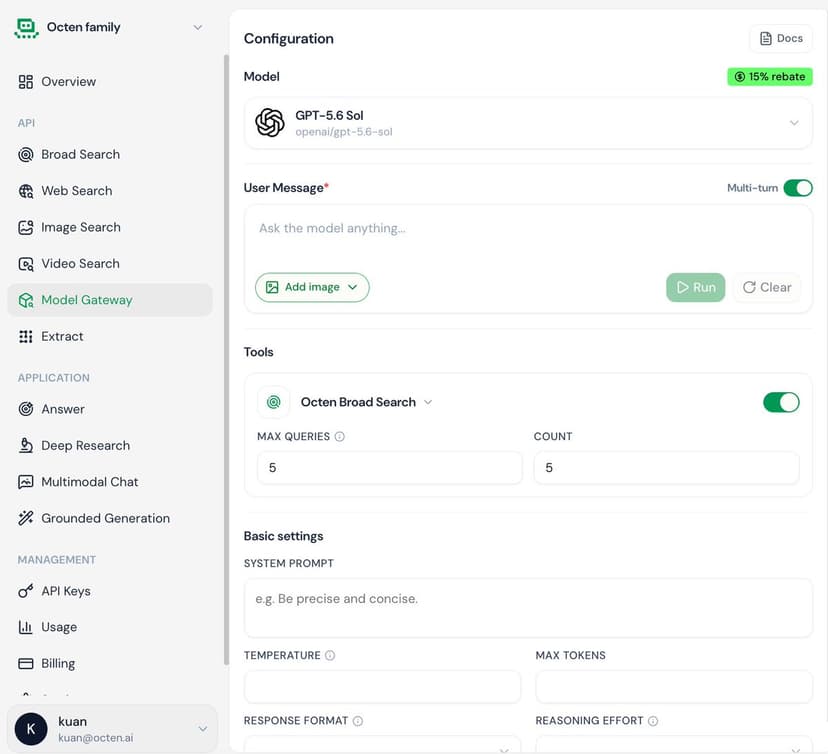828x754 pixels.
Task: Click the Reasoning Effort info icon
Action: click(653, 721)
